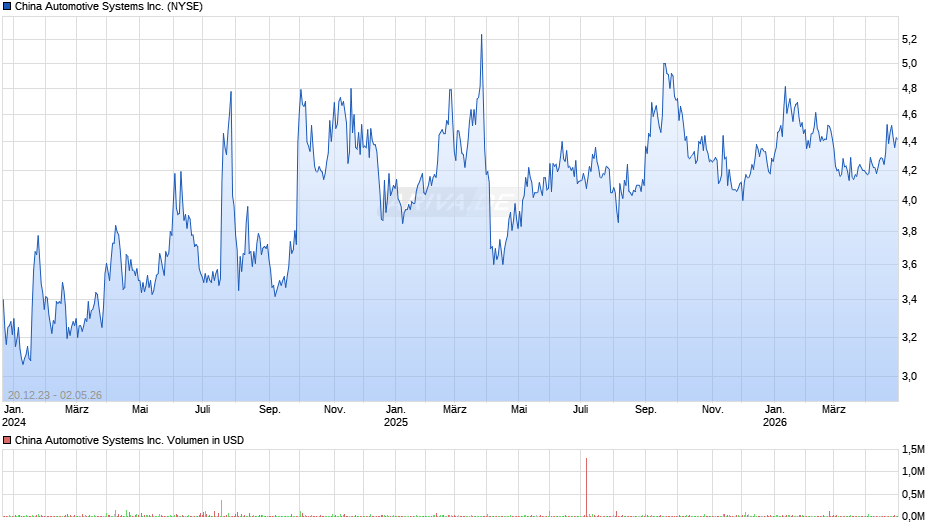Click the price axis label 4,0
Viewport: 940px width, 526px height.
909,200
